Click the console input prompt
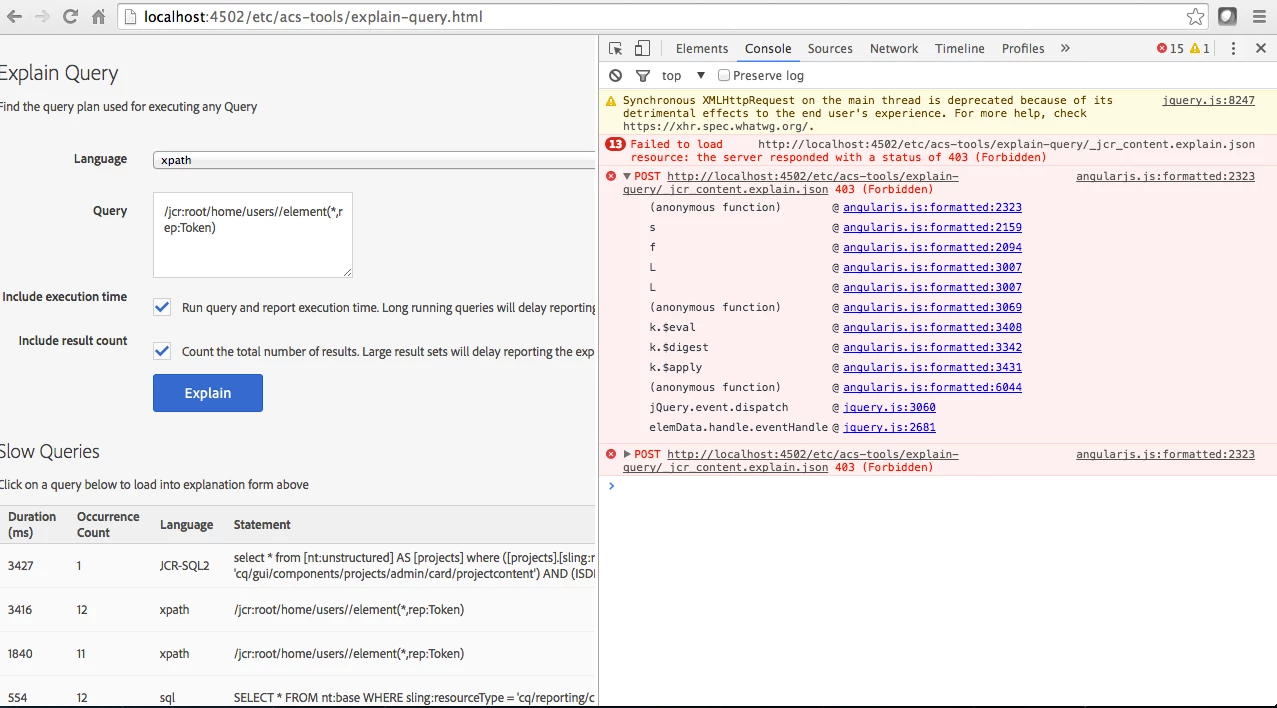The height and width of the screenshot is (708, 1277). pyautogui.click(x=940, y=486)
